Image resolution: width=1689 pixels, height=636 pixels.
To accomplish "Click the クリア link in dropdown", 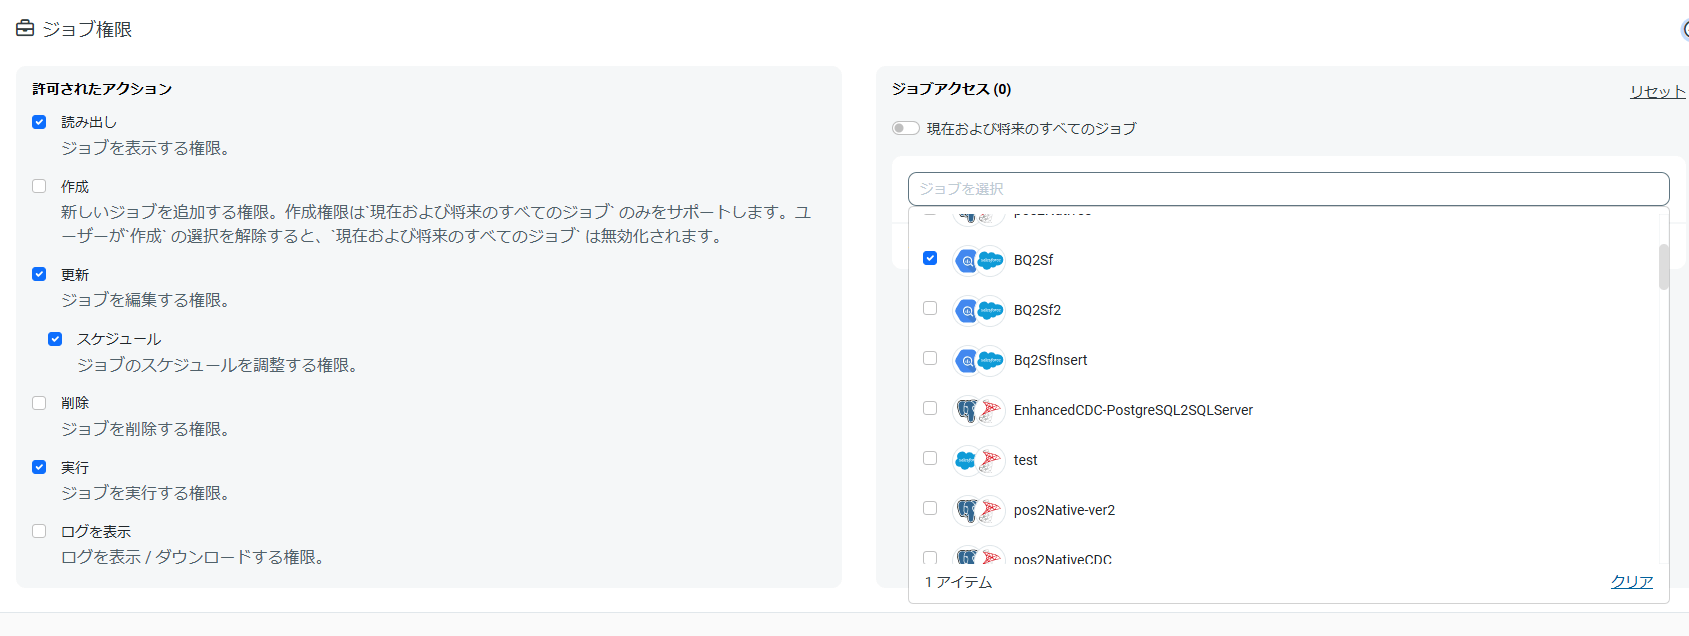I will click(1632, 582).
